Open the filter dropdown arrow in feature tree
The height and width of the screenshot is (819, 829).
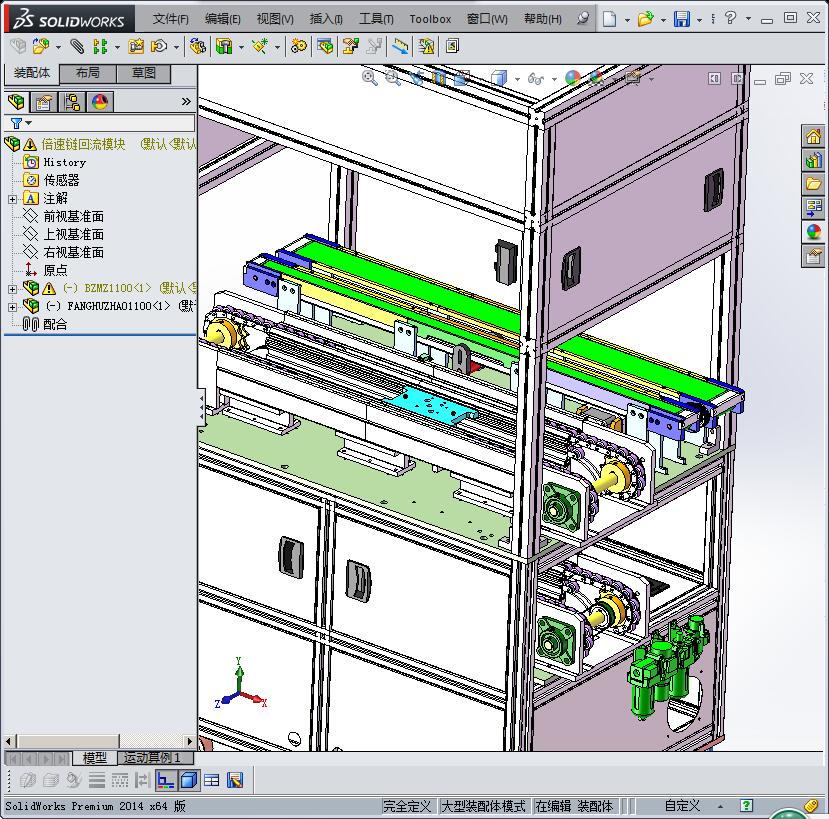coord(29,123)
